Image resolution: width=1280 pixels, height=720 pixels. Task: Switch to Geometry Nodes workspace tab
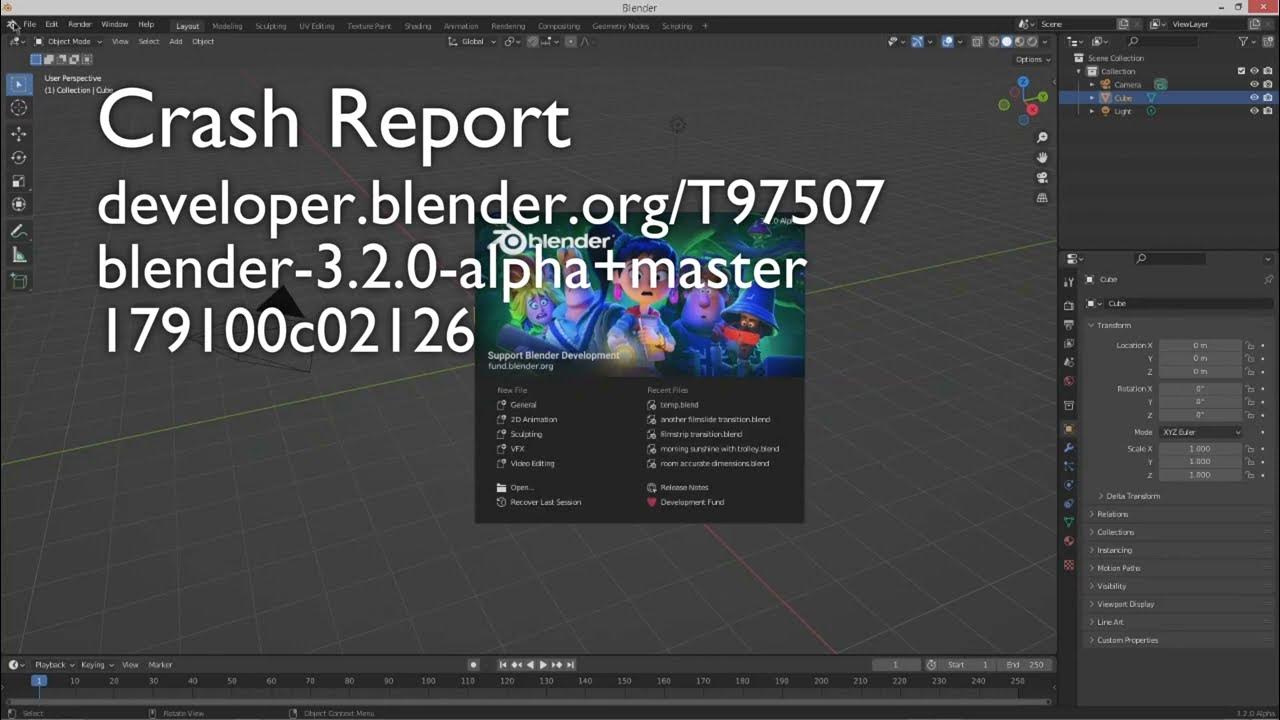tap(620, 26)
